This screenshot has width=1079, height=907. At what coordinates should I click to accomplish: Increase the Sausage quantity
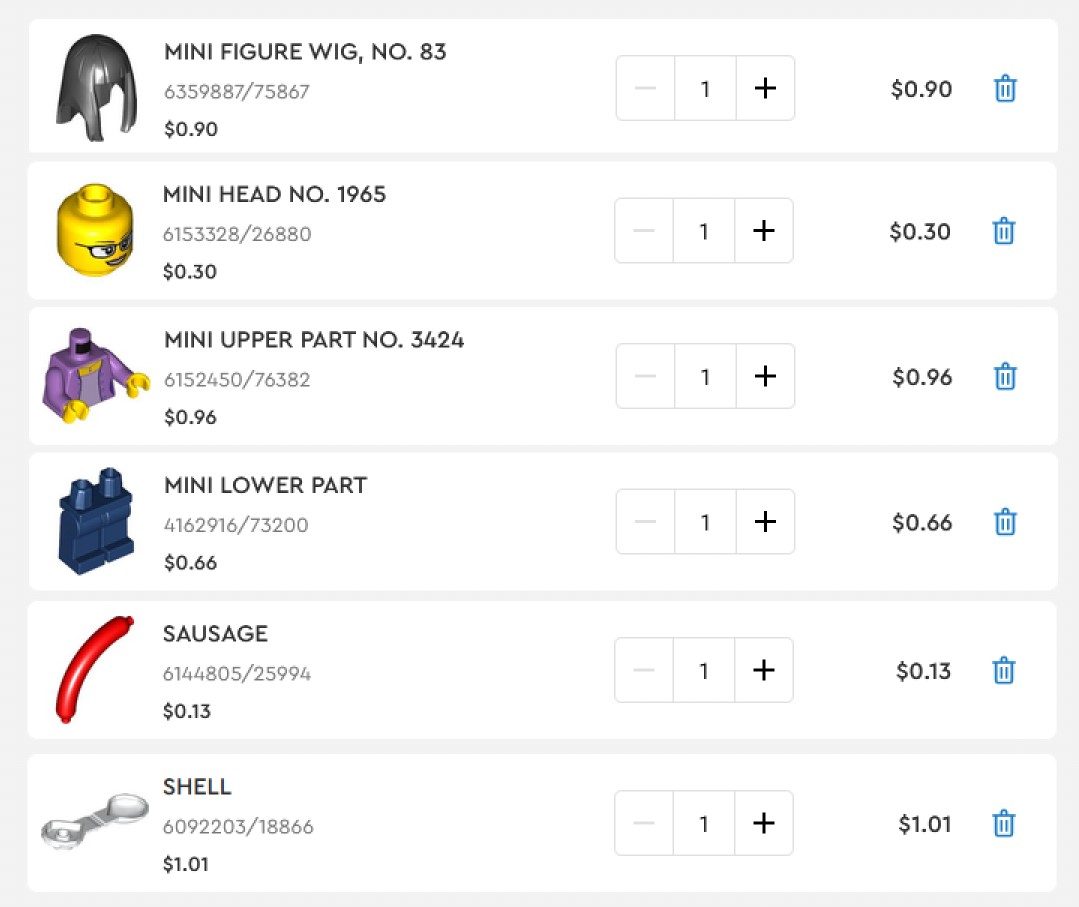tap(763, 671)
